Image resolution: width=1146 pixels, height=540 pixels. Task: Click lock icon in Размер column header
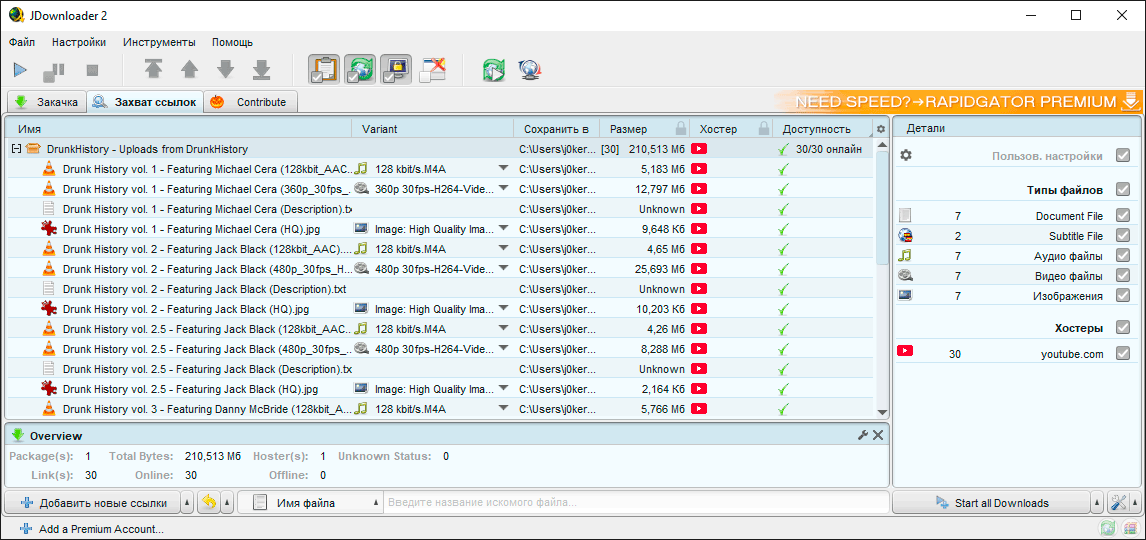(680, 129)
